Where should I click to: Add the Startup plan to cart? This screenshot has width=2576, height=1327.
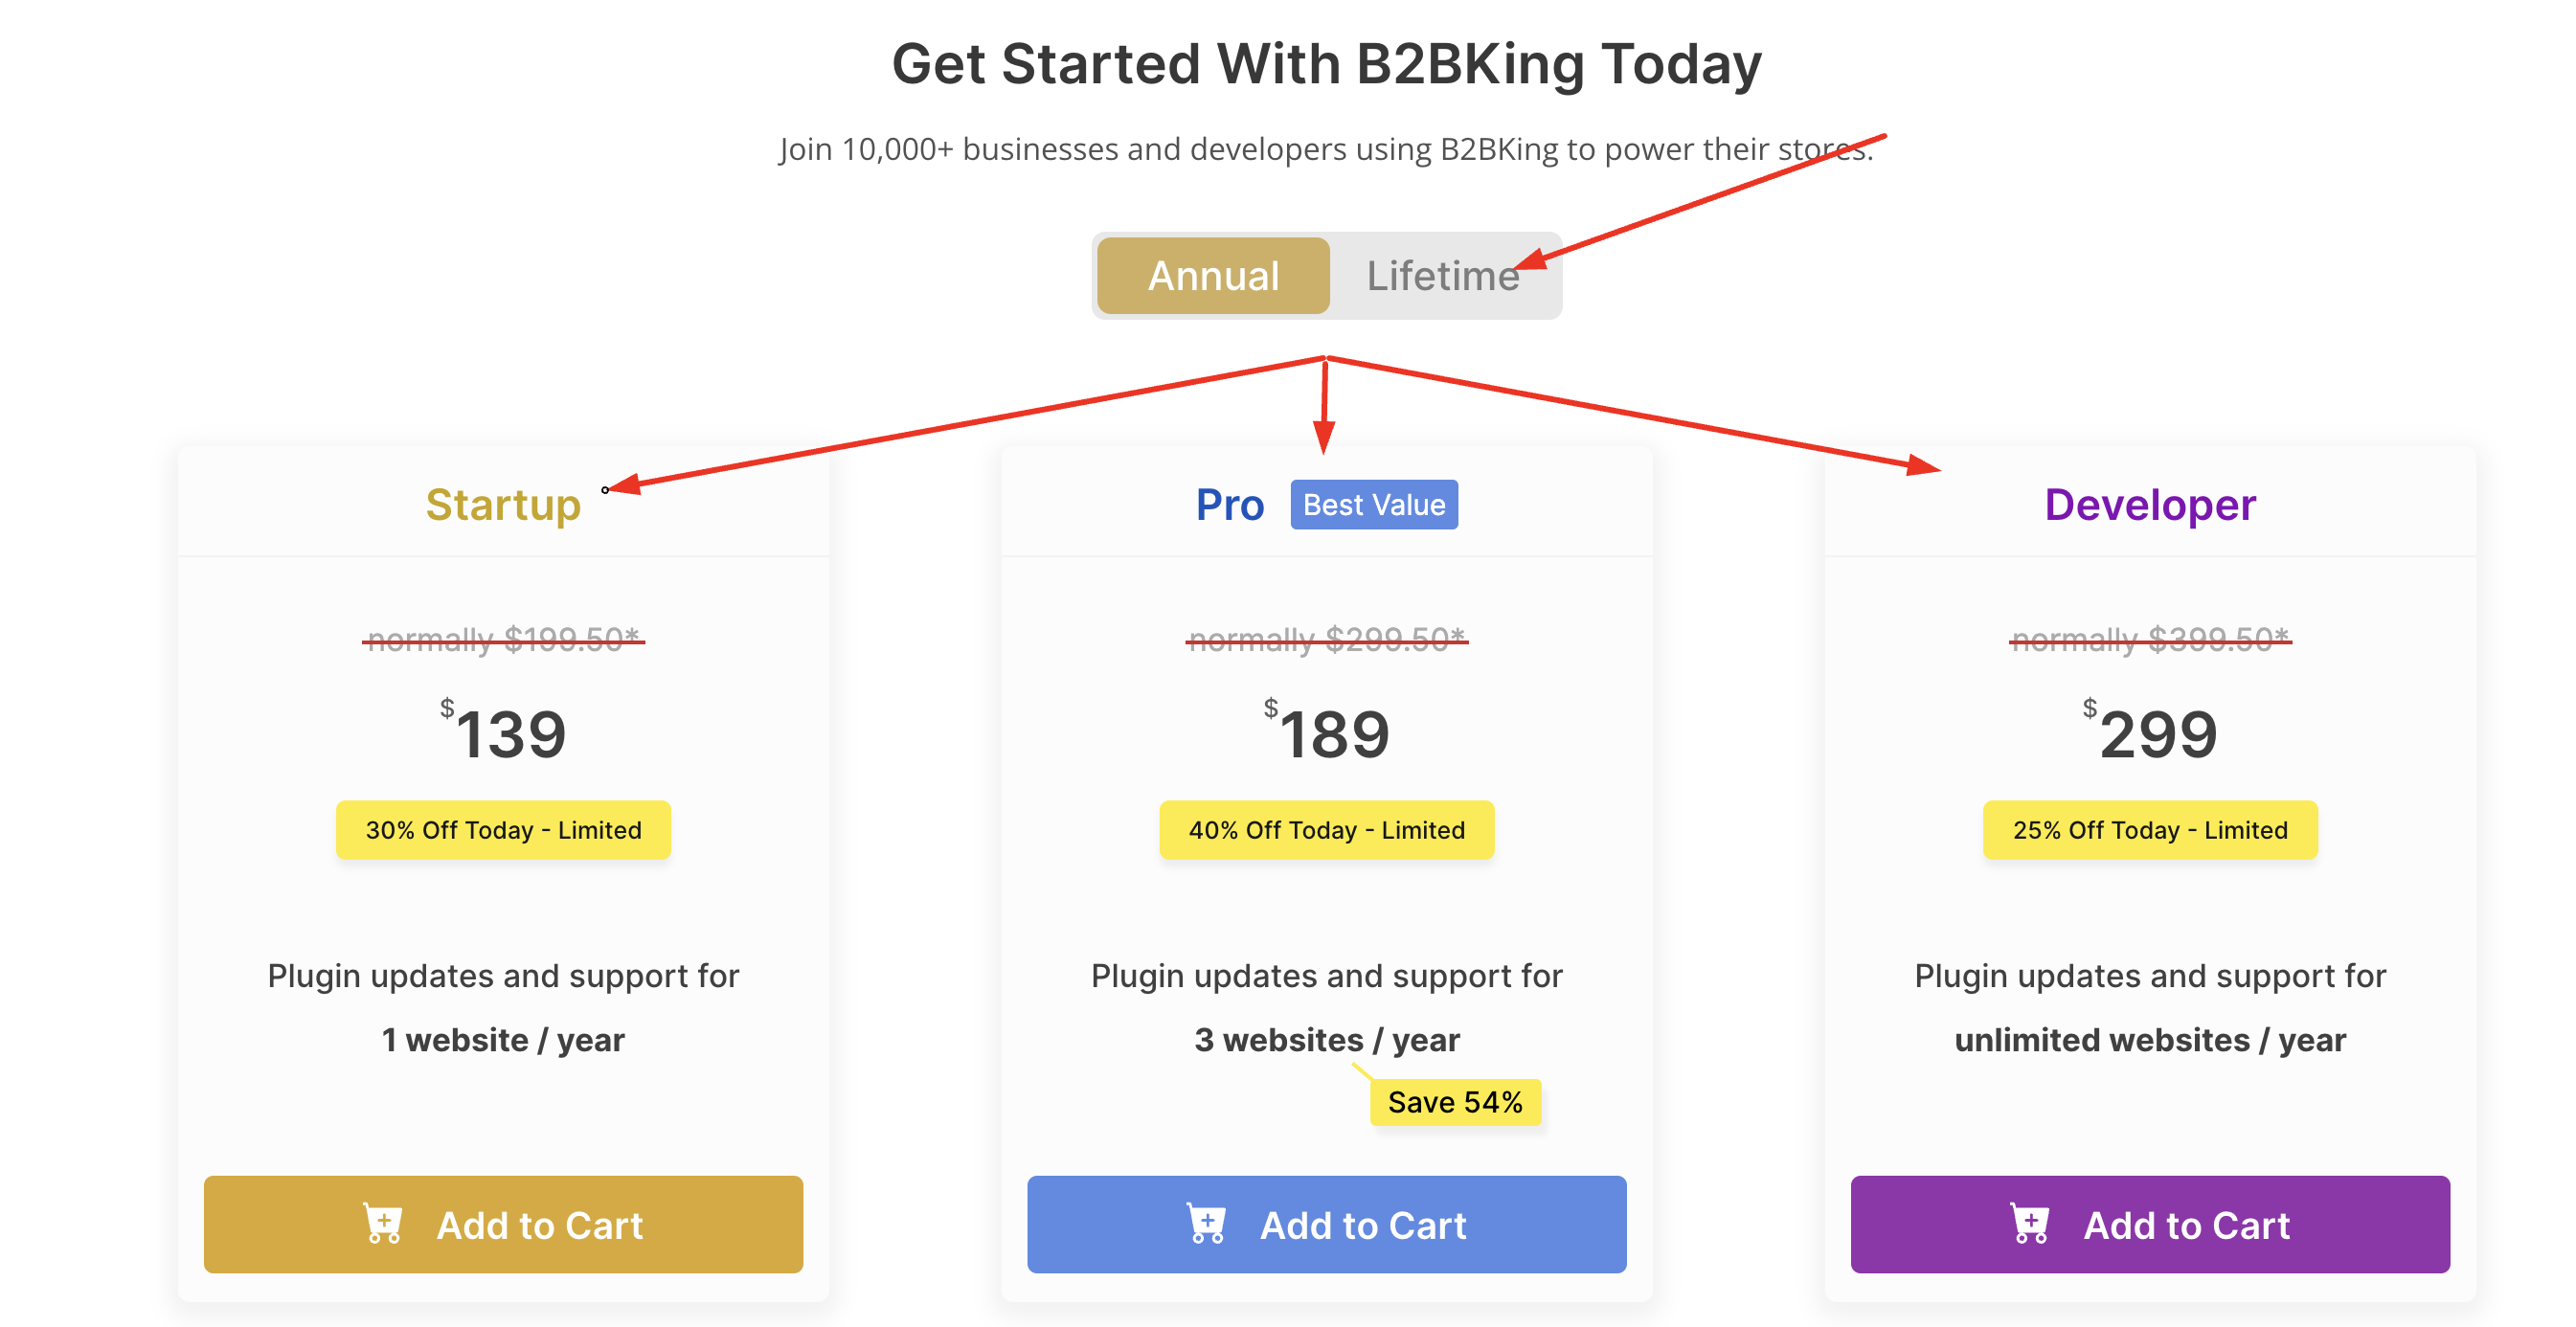tap(503, 1224)
